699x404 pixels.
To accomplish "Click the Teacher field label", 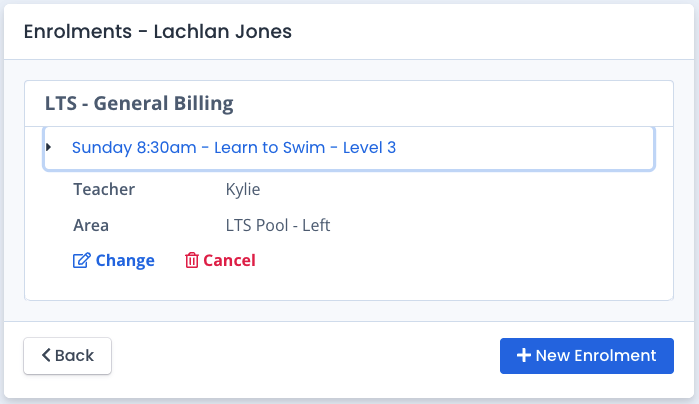I will point(104,190).
